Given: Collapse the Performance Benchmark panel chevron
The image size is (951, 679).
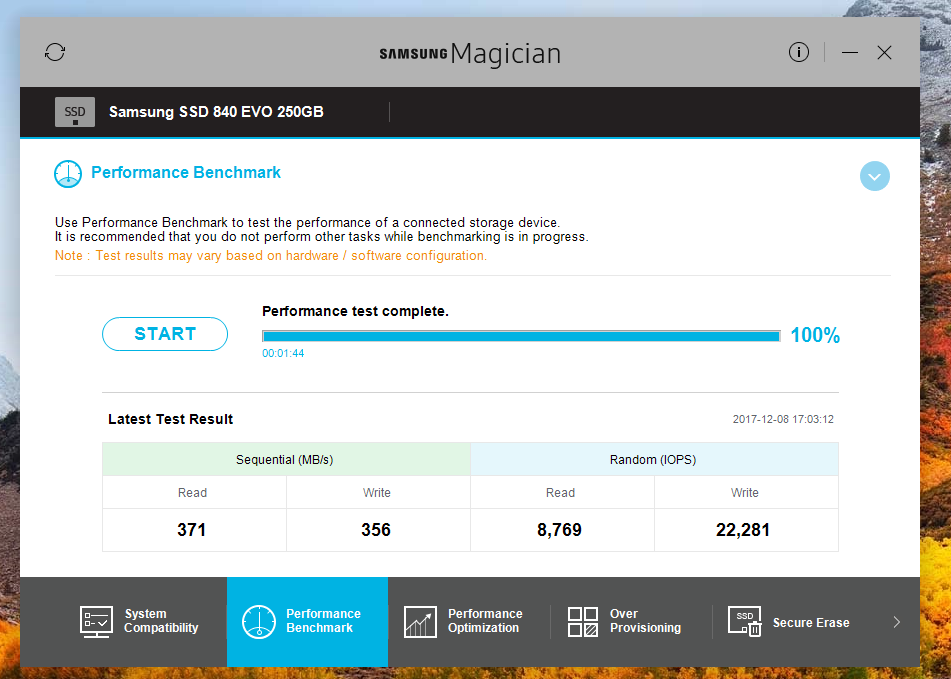Looking at the screenshot, I should 875,176.
